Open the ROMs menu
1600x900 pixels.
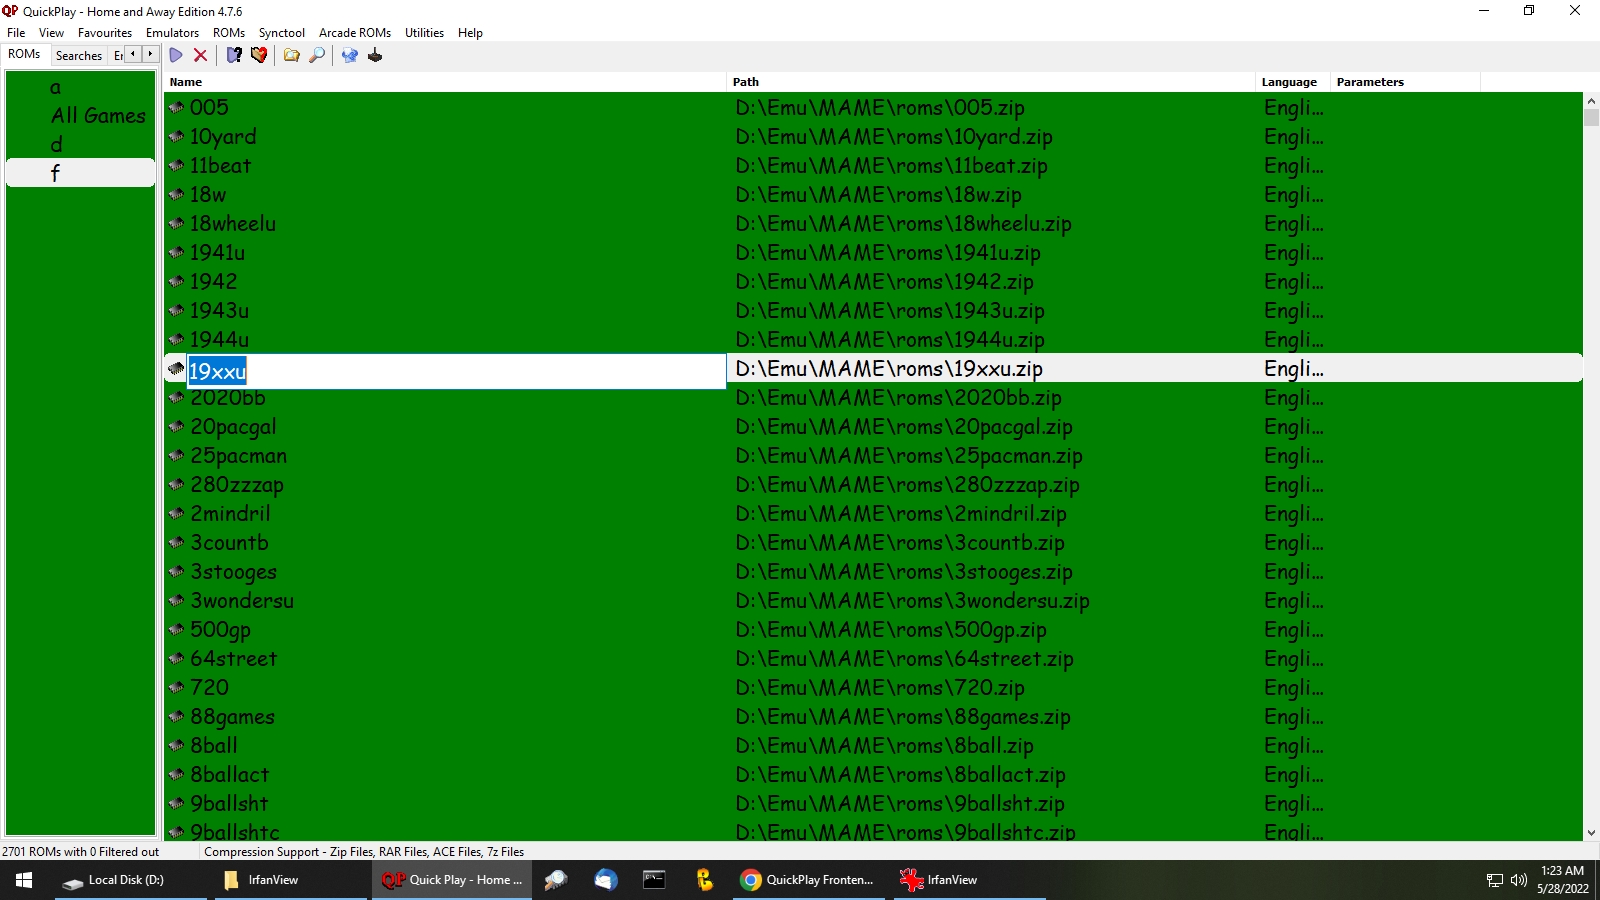click(229, 33)
